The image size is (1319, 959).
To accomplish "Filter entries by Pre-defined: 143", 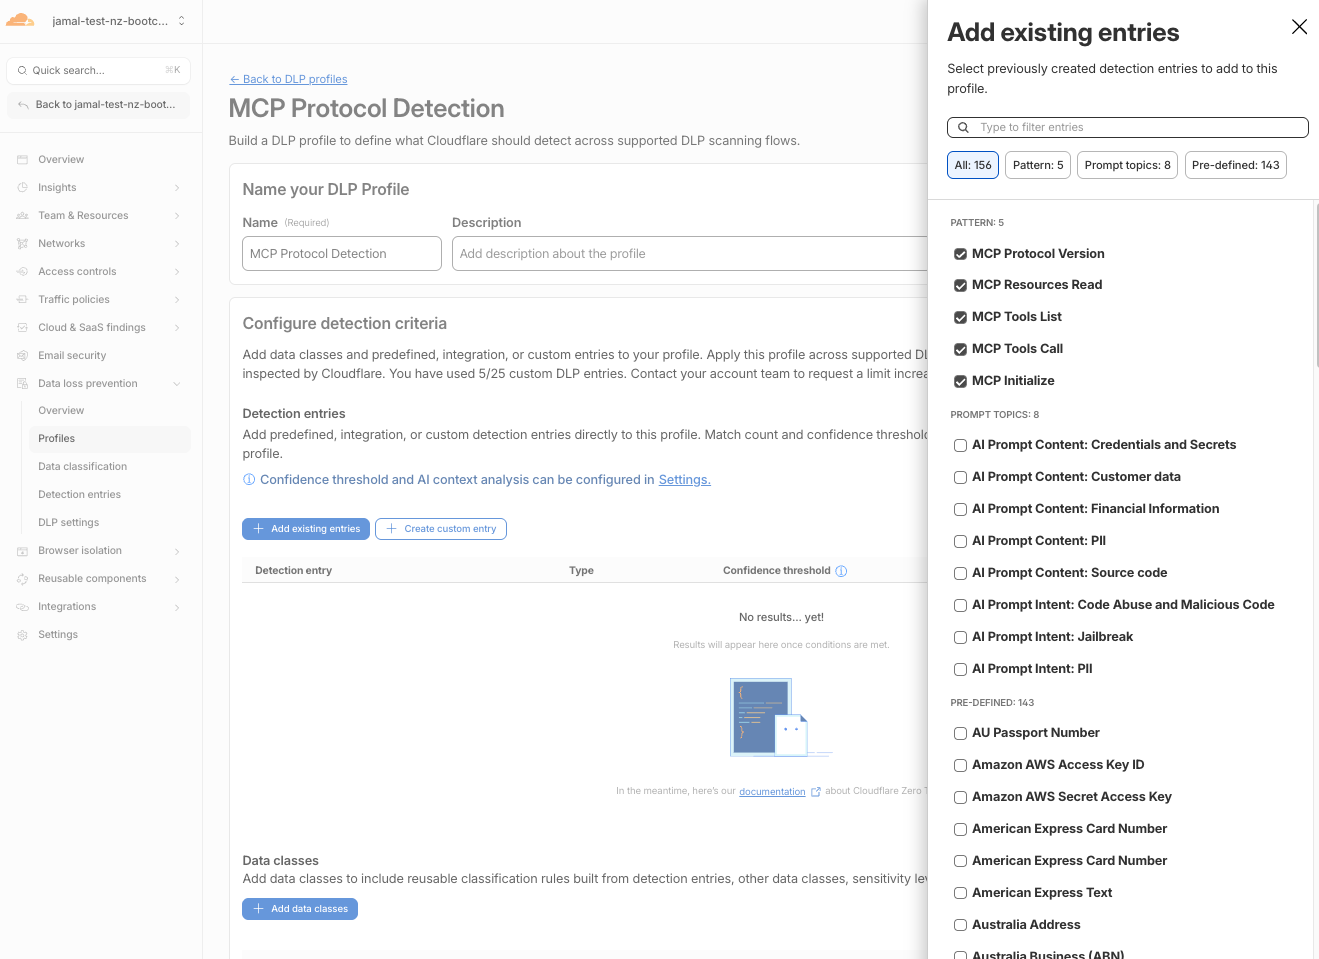I will coord(1235,165).
